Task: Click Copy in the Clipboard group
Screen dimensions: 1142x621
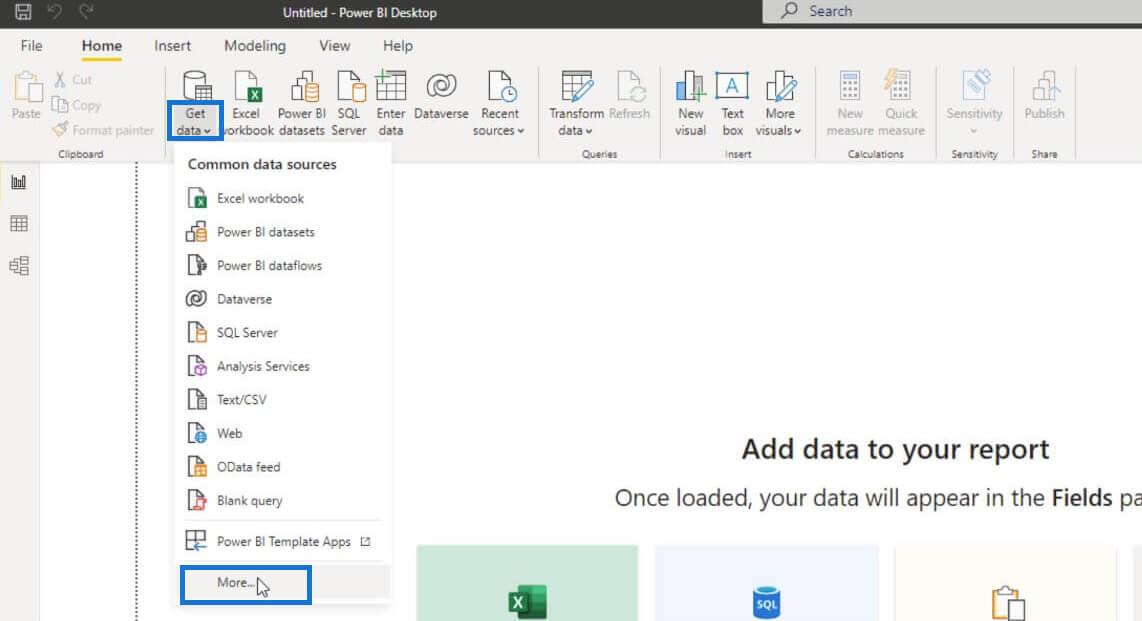Action: coord(76,105)
